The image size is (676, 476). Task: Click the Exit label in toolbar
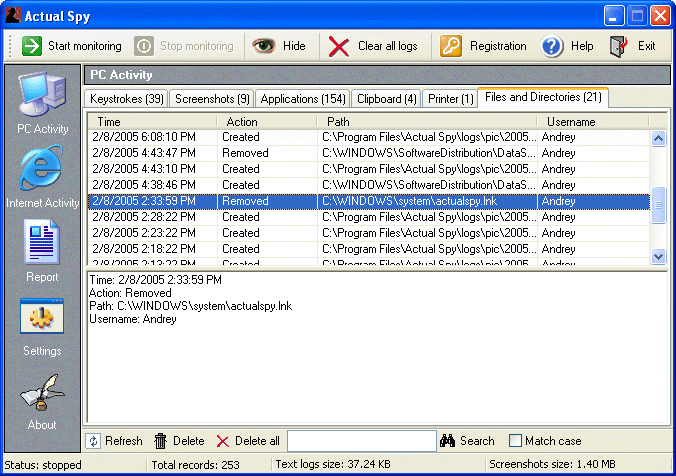647,46
